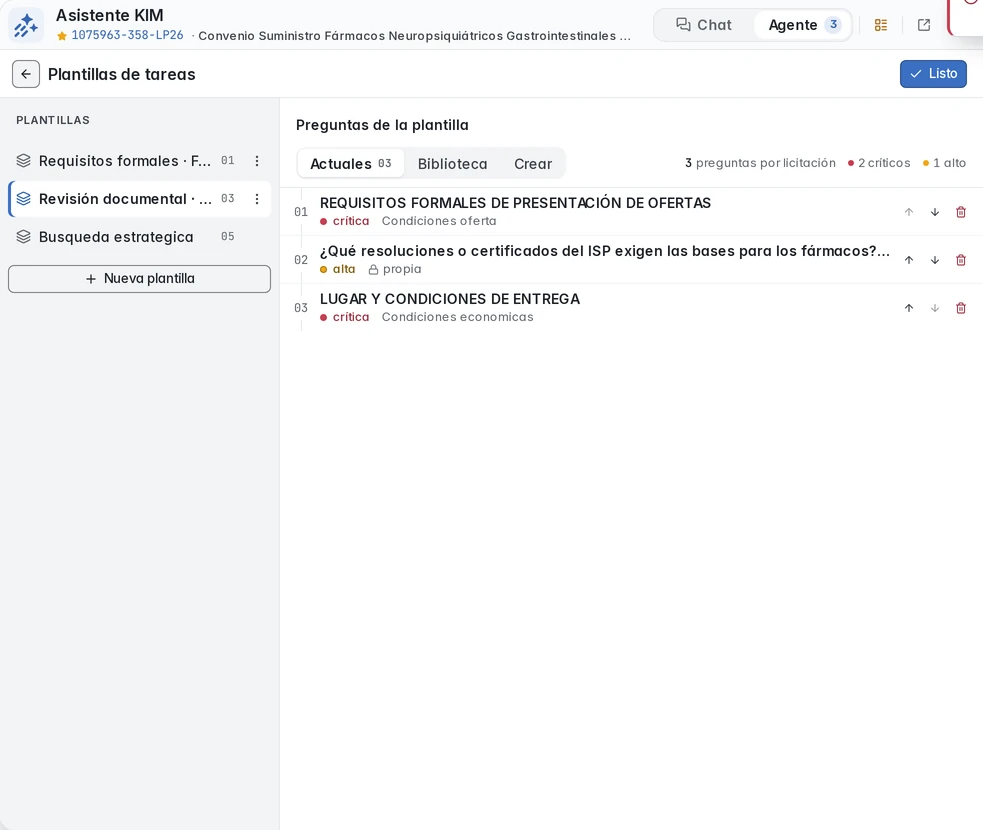Click the orange checklist view icon in header
Screen dimensions: 983x830
tap(881, 25)
